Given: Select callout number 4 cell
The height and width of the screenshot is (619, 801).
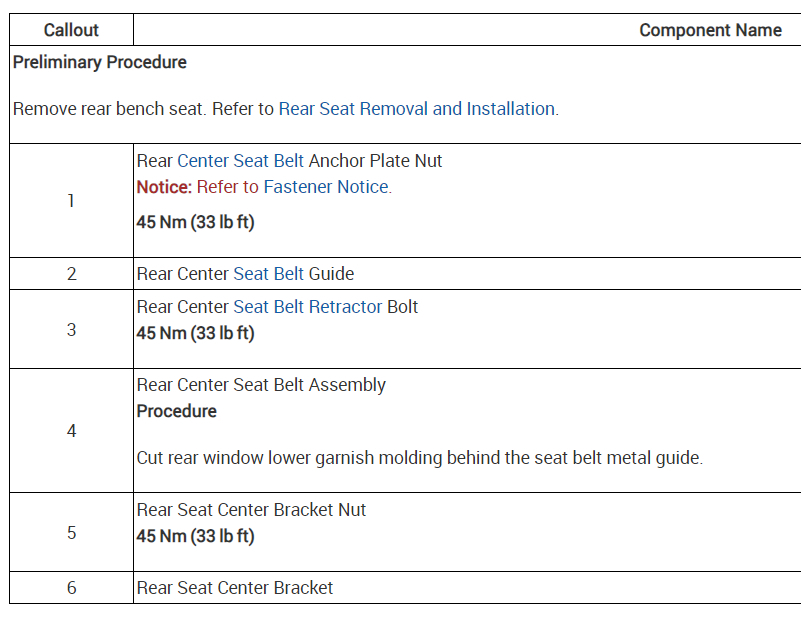Looking at the screenshot, I should click(71, 431).
